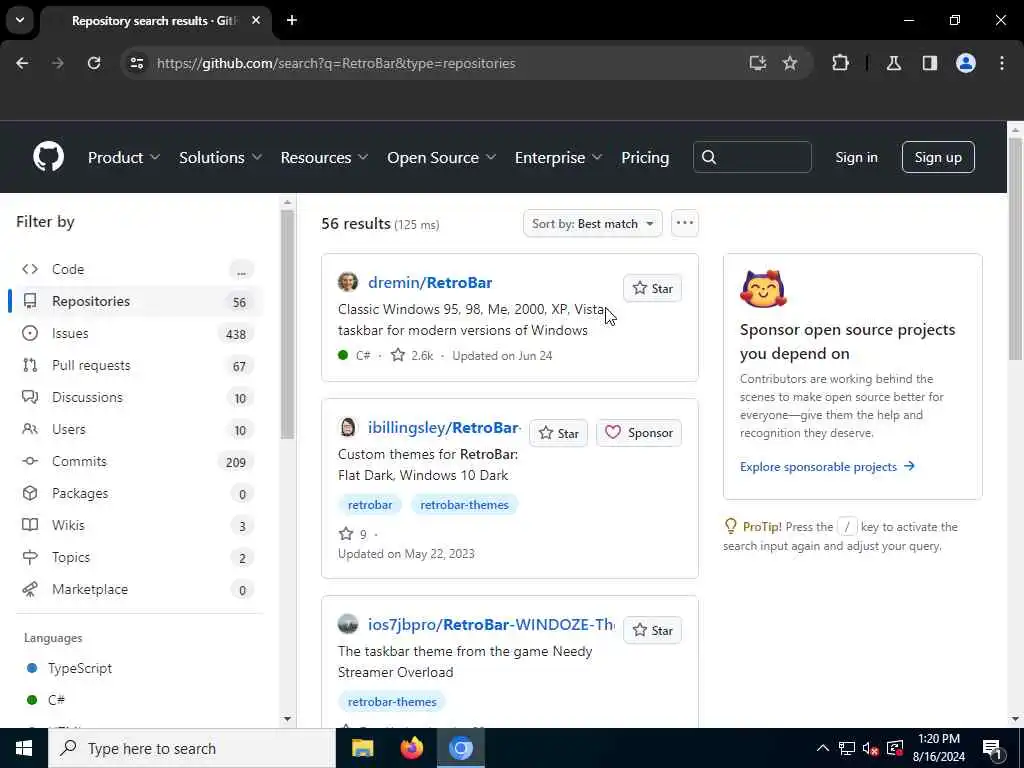Viewport: 1024px width, 768px height.
Task: Filter results by Code
Action: [x=137, y=269]
